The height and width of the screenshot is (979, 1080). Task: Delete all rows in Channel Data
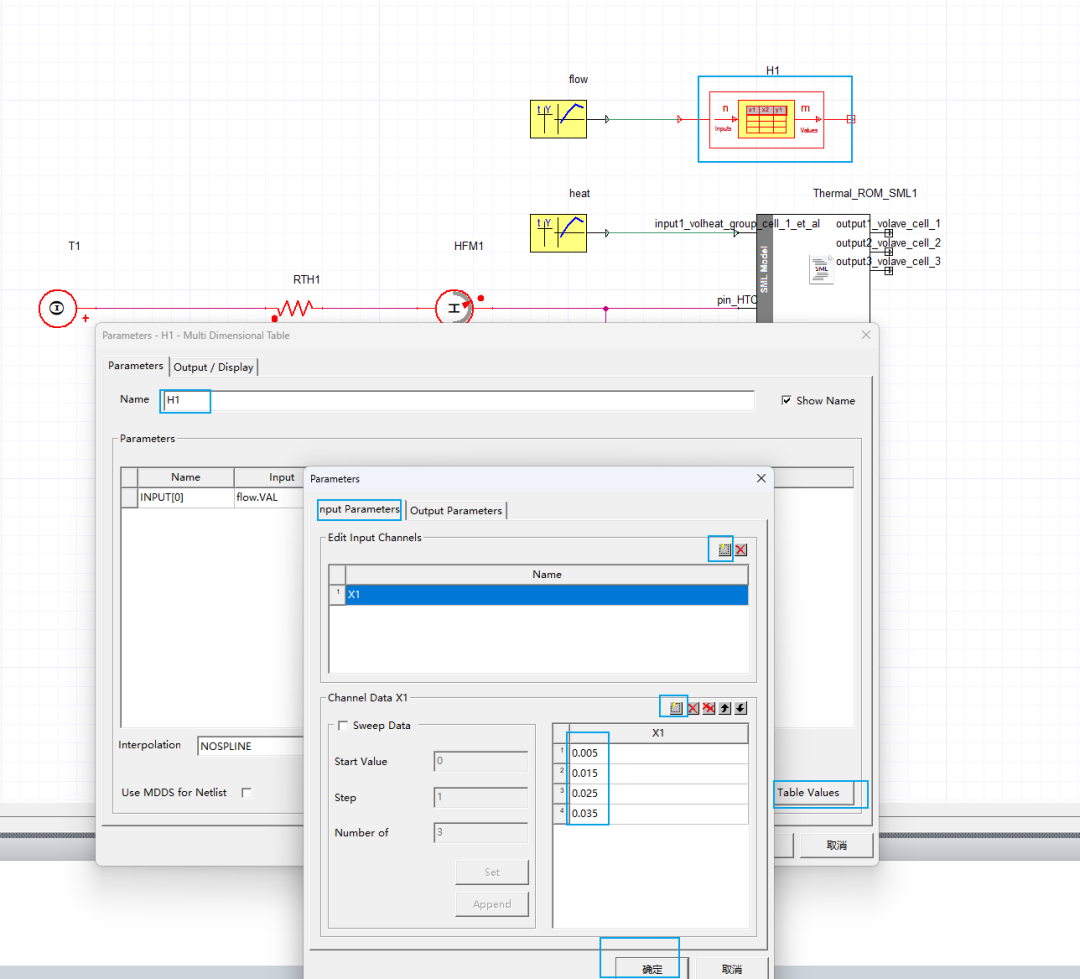(x=708, y=708)
